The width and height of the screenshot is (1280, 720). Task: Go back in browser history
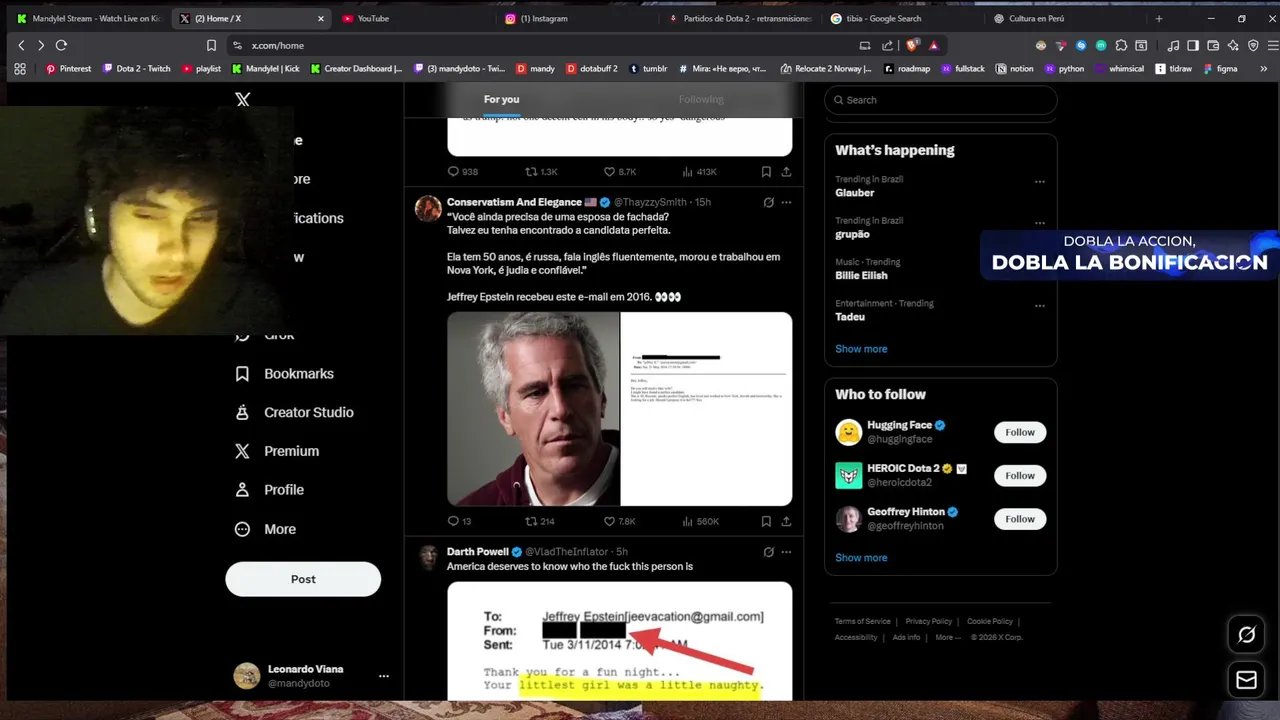[21, 45]
